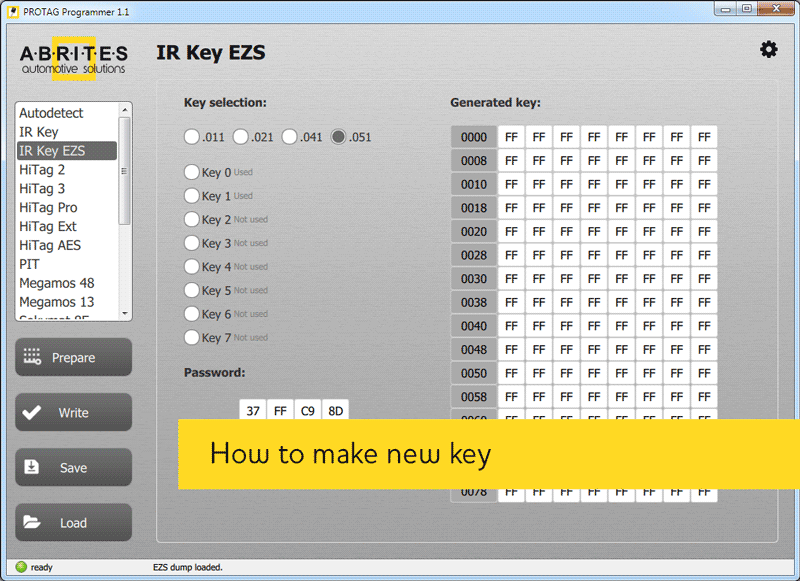Click the Save button

tap(73, 467)
